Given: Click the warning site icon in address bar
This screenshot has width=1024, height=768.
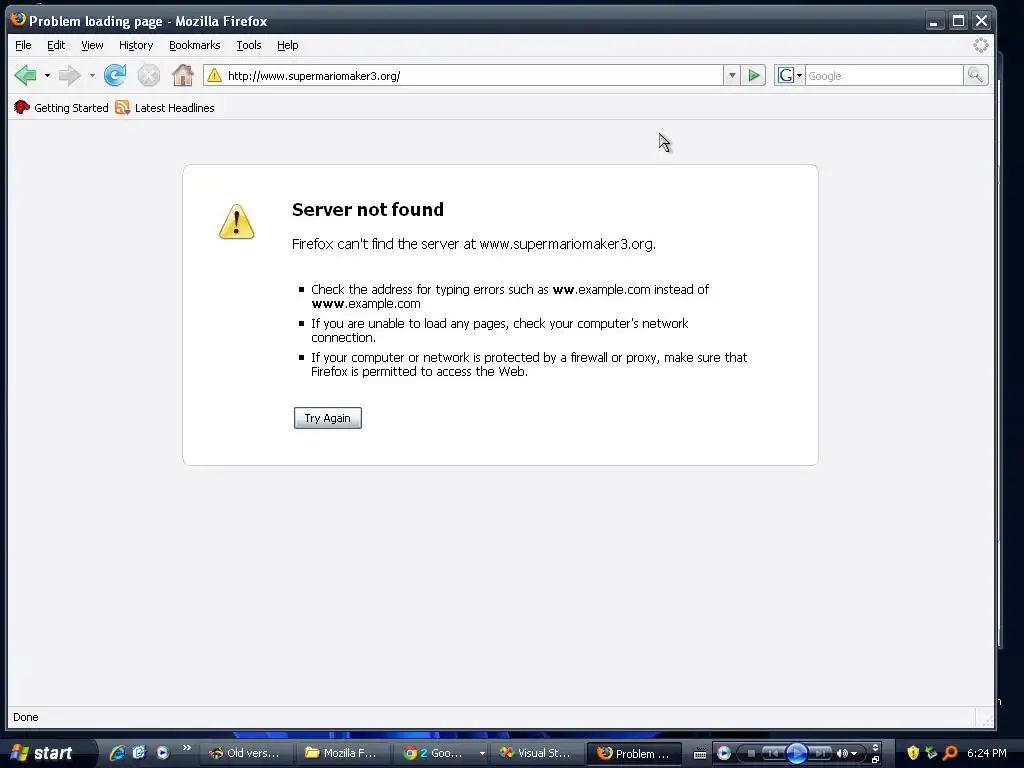Looking at the screenshot, I should coord(214,76).
